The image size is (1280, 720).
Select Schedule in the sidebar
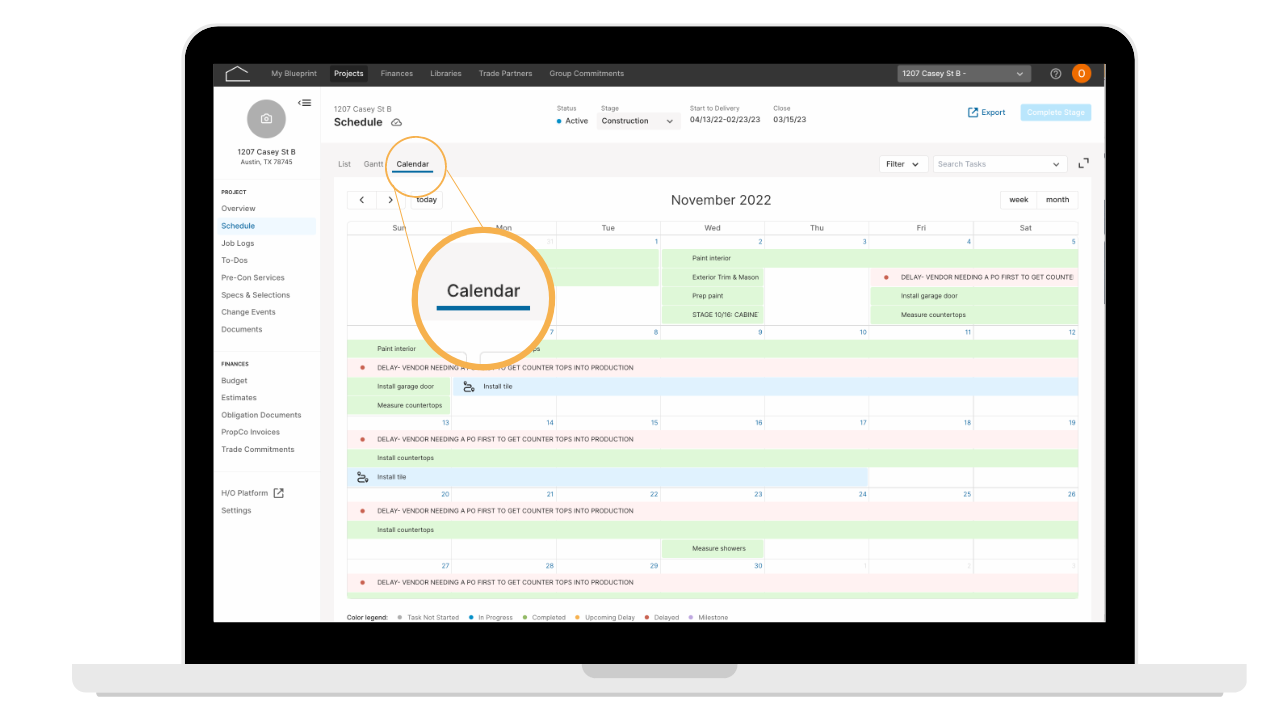(x=238, y=226)
